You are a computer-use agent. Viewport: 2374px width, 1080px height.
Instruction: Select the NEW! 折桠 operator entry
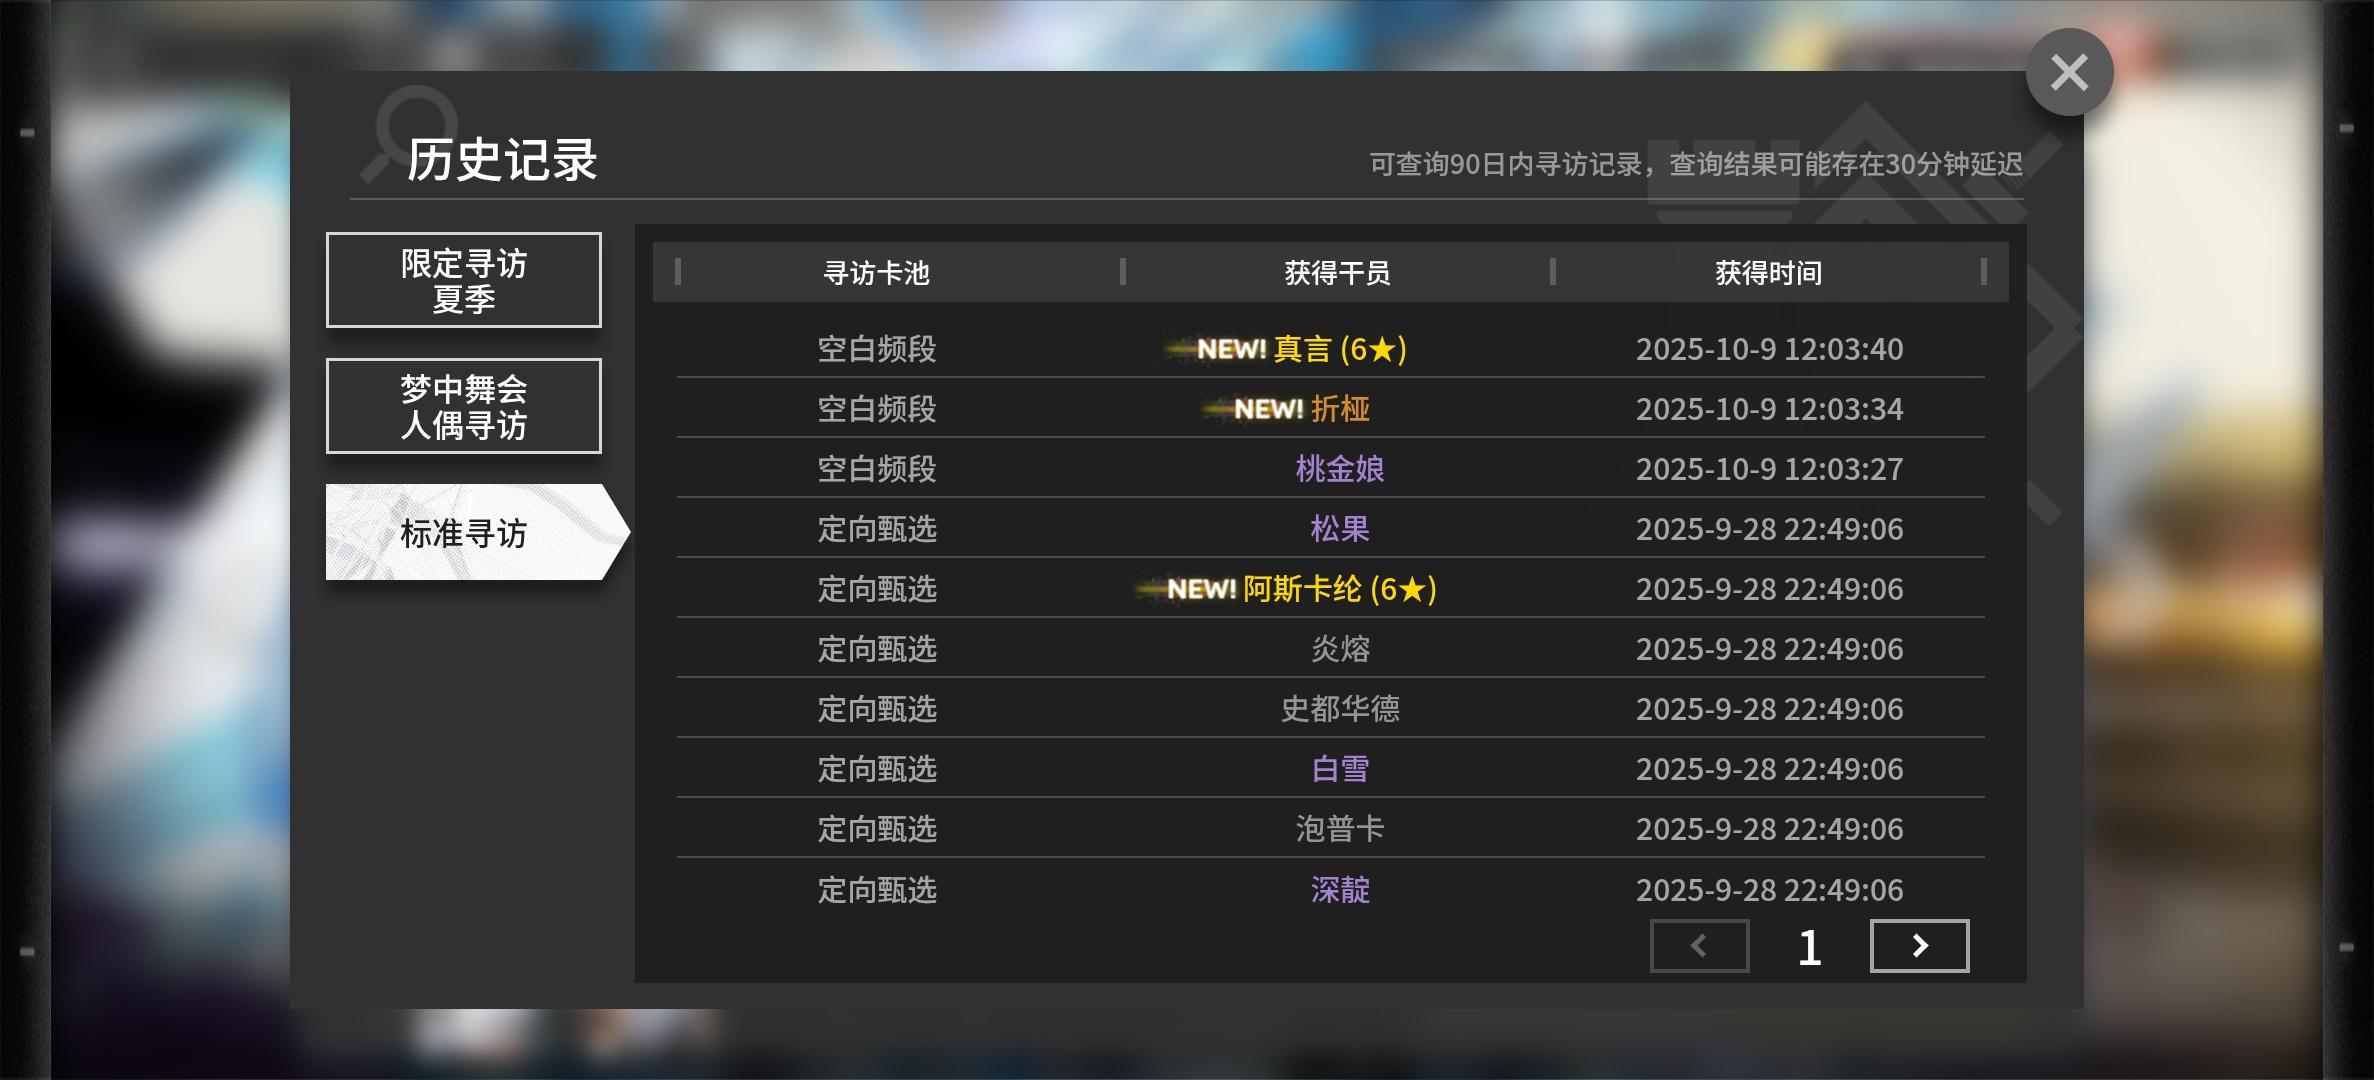(1302, 409)
